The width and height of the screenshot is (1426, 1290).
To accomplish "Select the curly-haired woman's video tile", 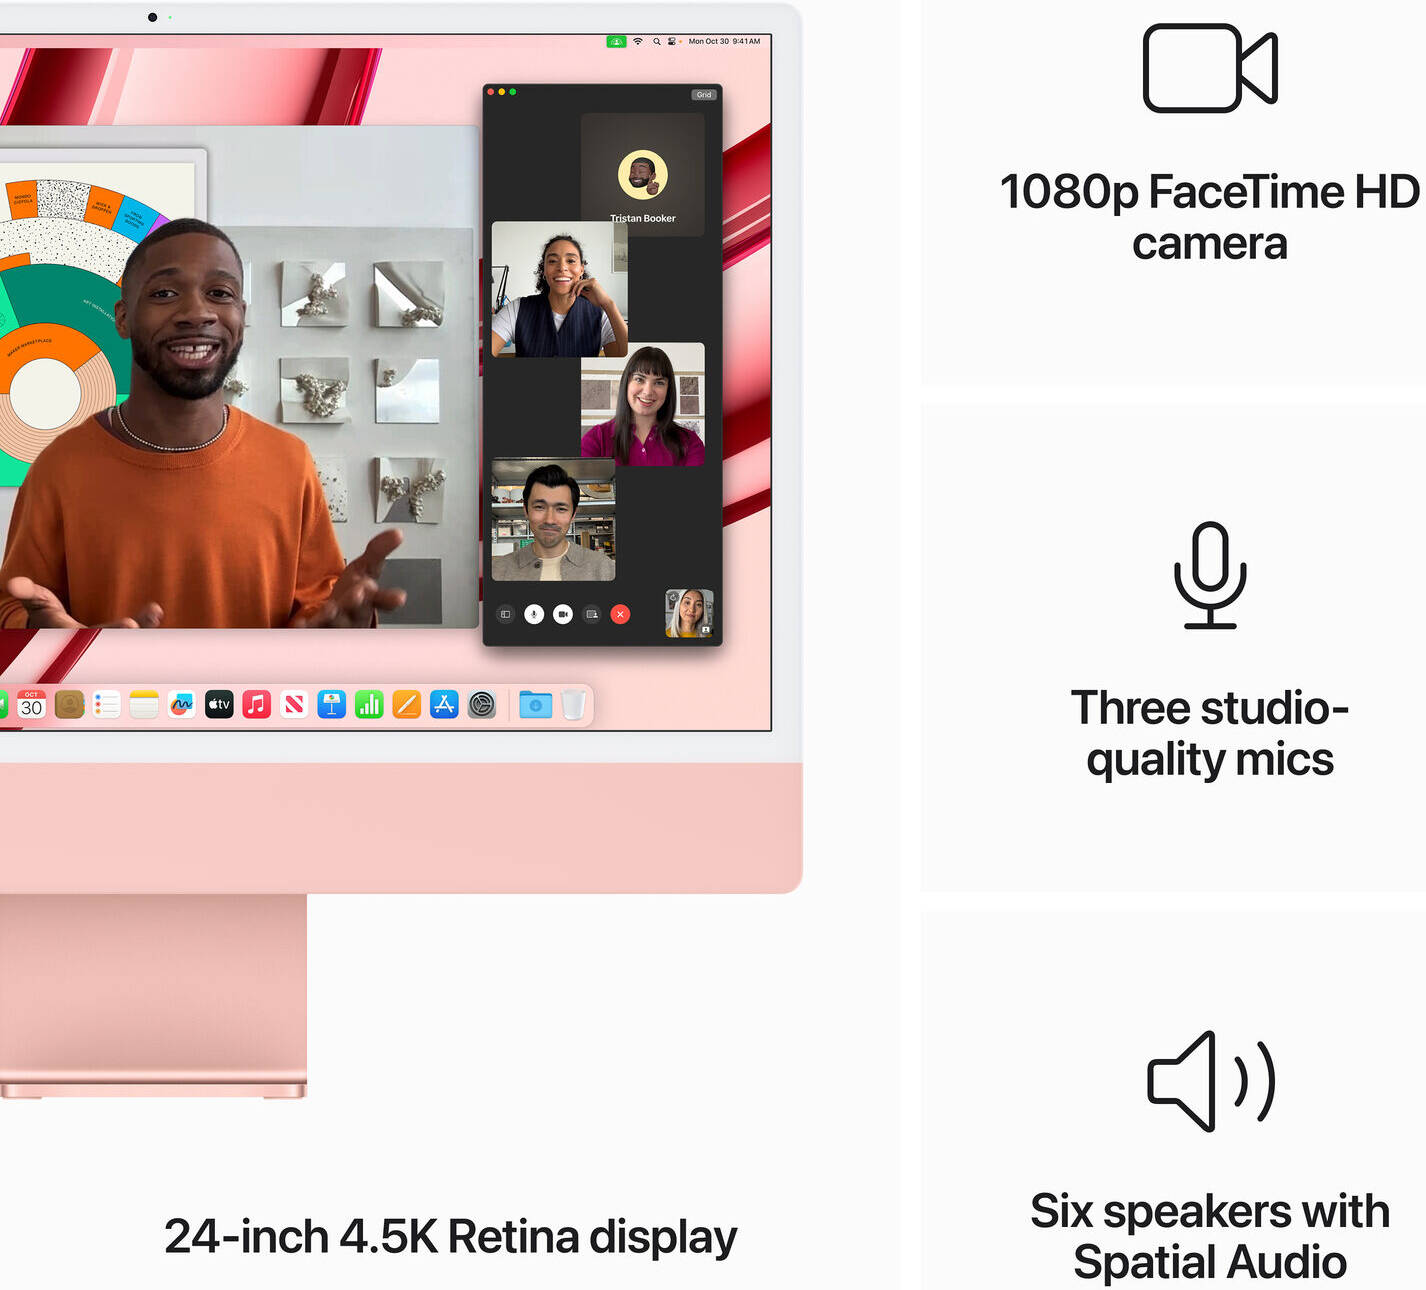I will point(559,289).
